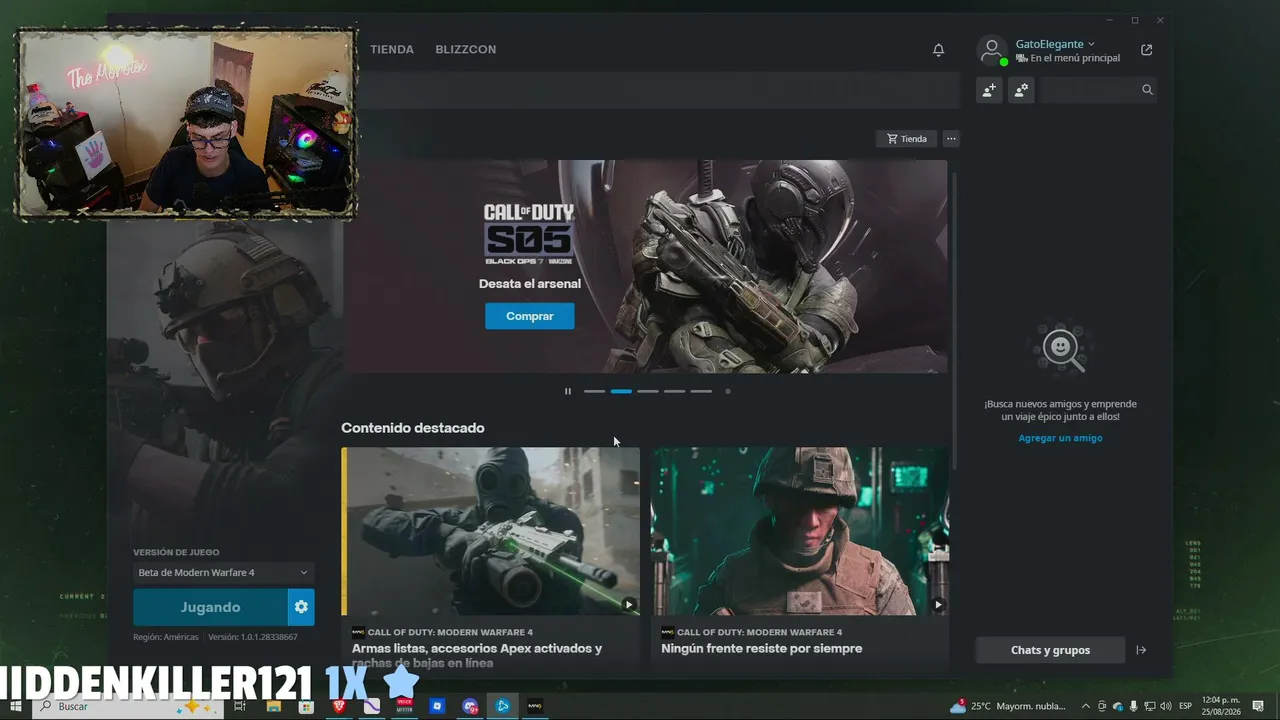
Task: Open the taskbar clock and date
Action: click(x=1221, y=706)
